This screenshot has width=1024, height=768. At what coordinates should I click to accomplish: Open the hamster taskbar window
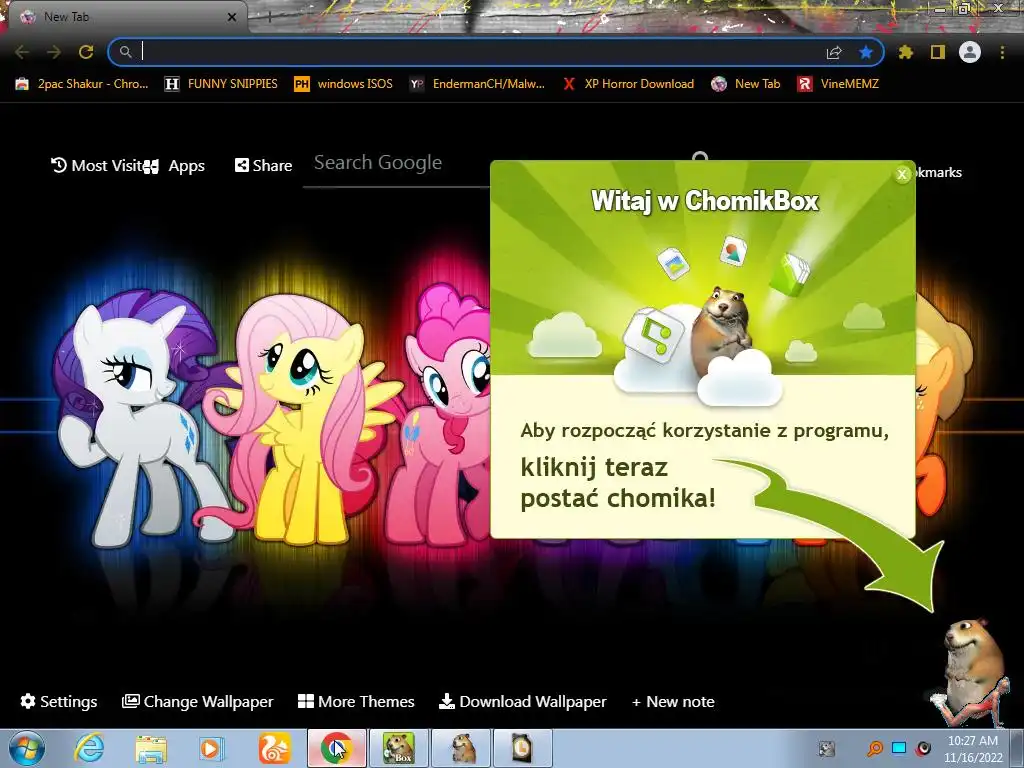click(x=461, y=748)
